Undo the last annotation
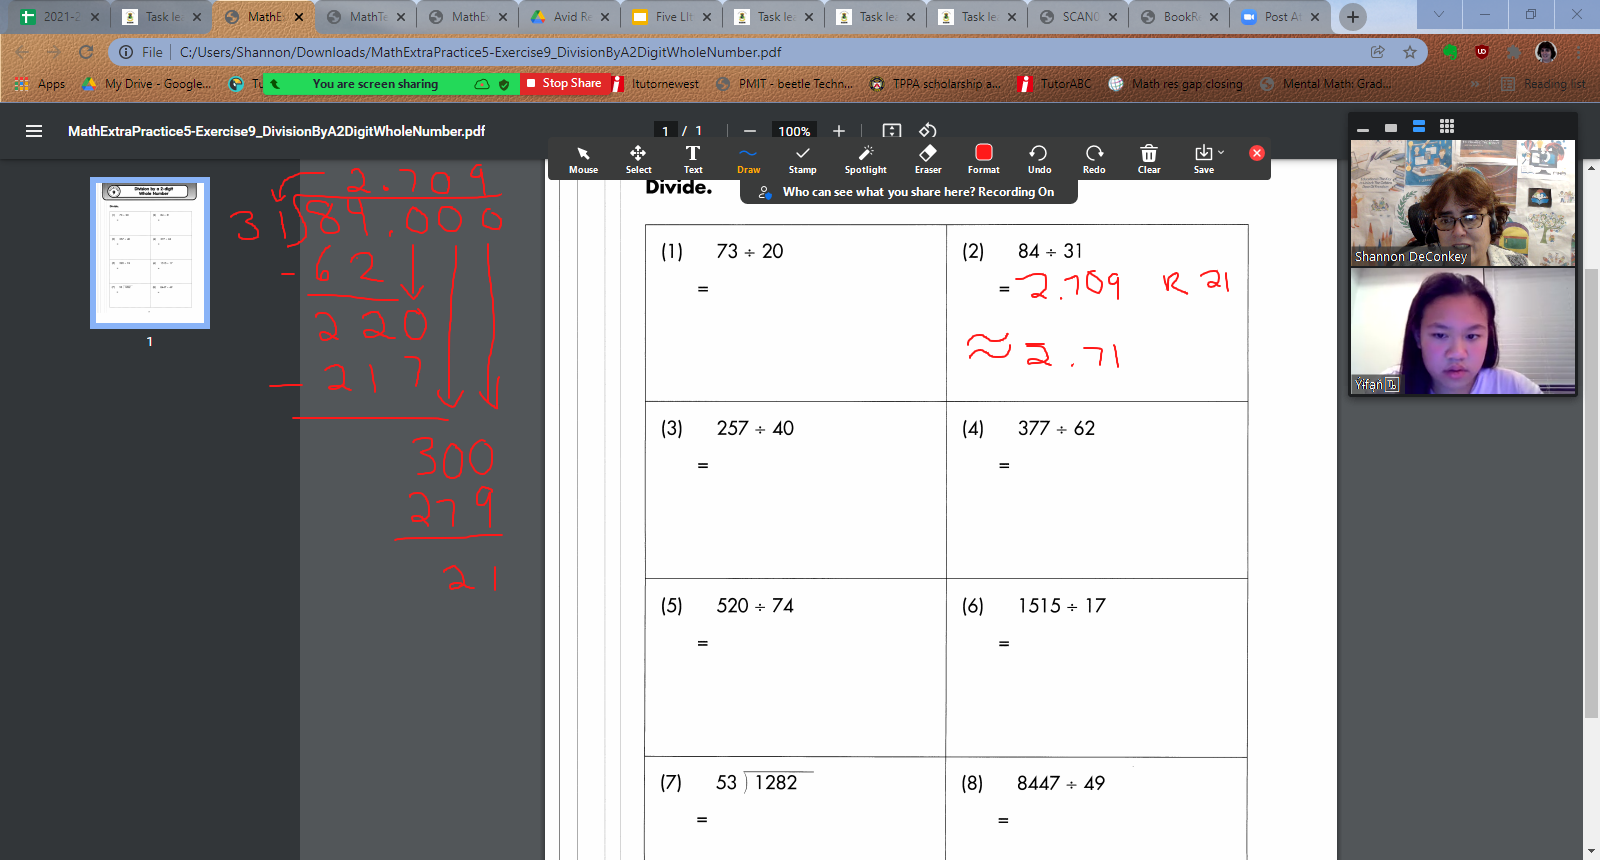Viewport: 1600px width, 860px height. (1039, 159)
